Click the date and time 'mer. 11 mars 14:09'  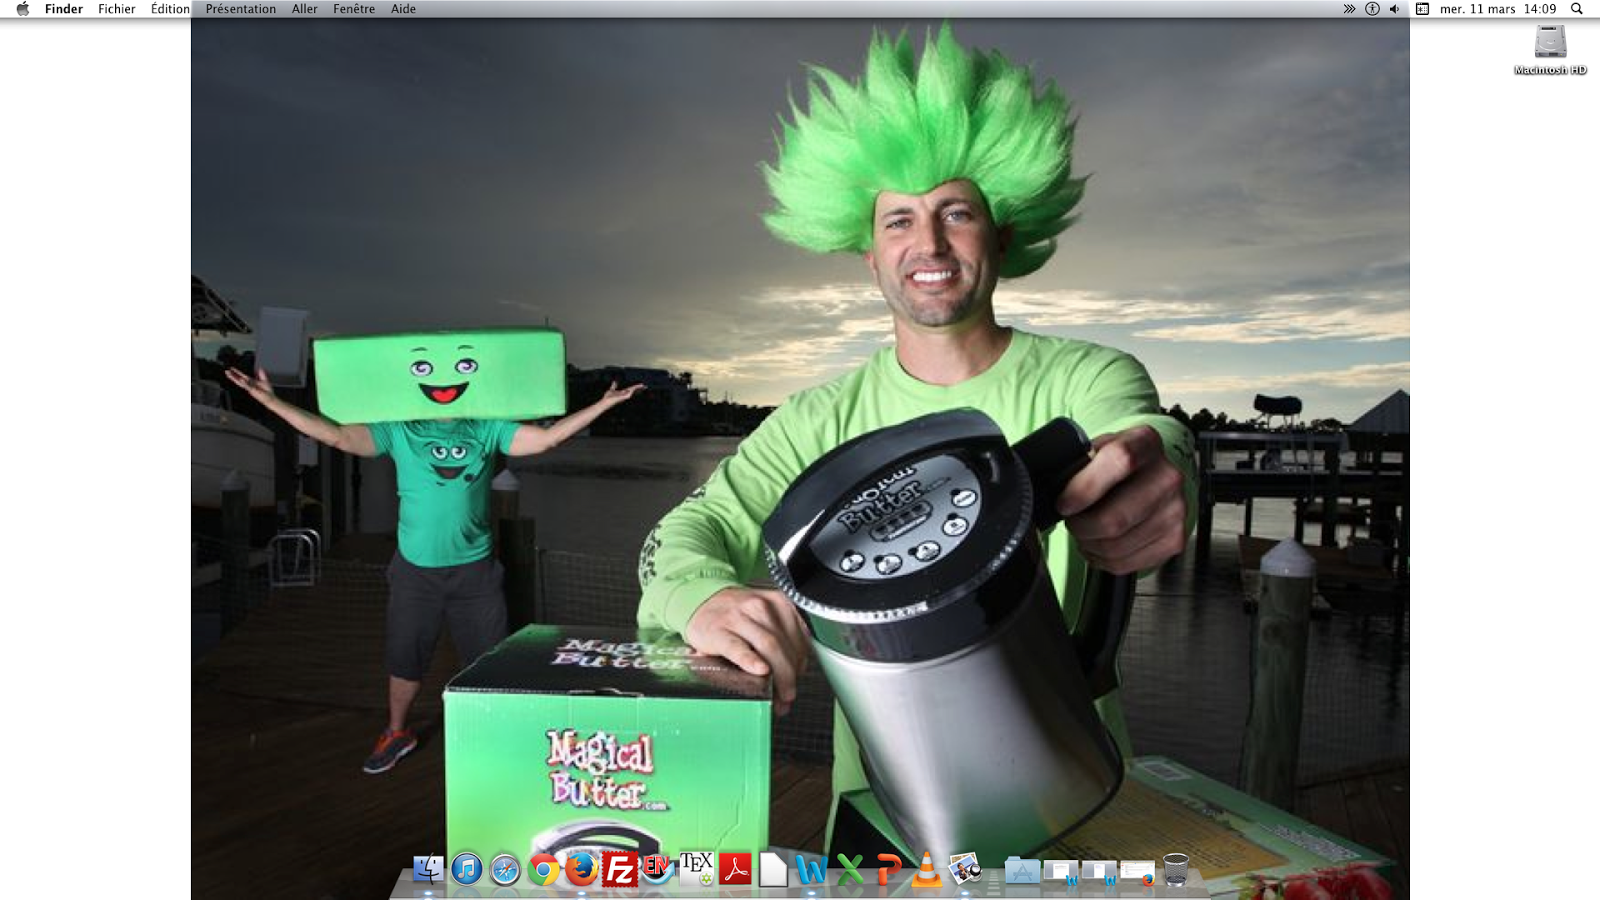[x=1498, y=9]
